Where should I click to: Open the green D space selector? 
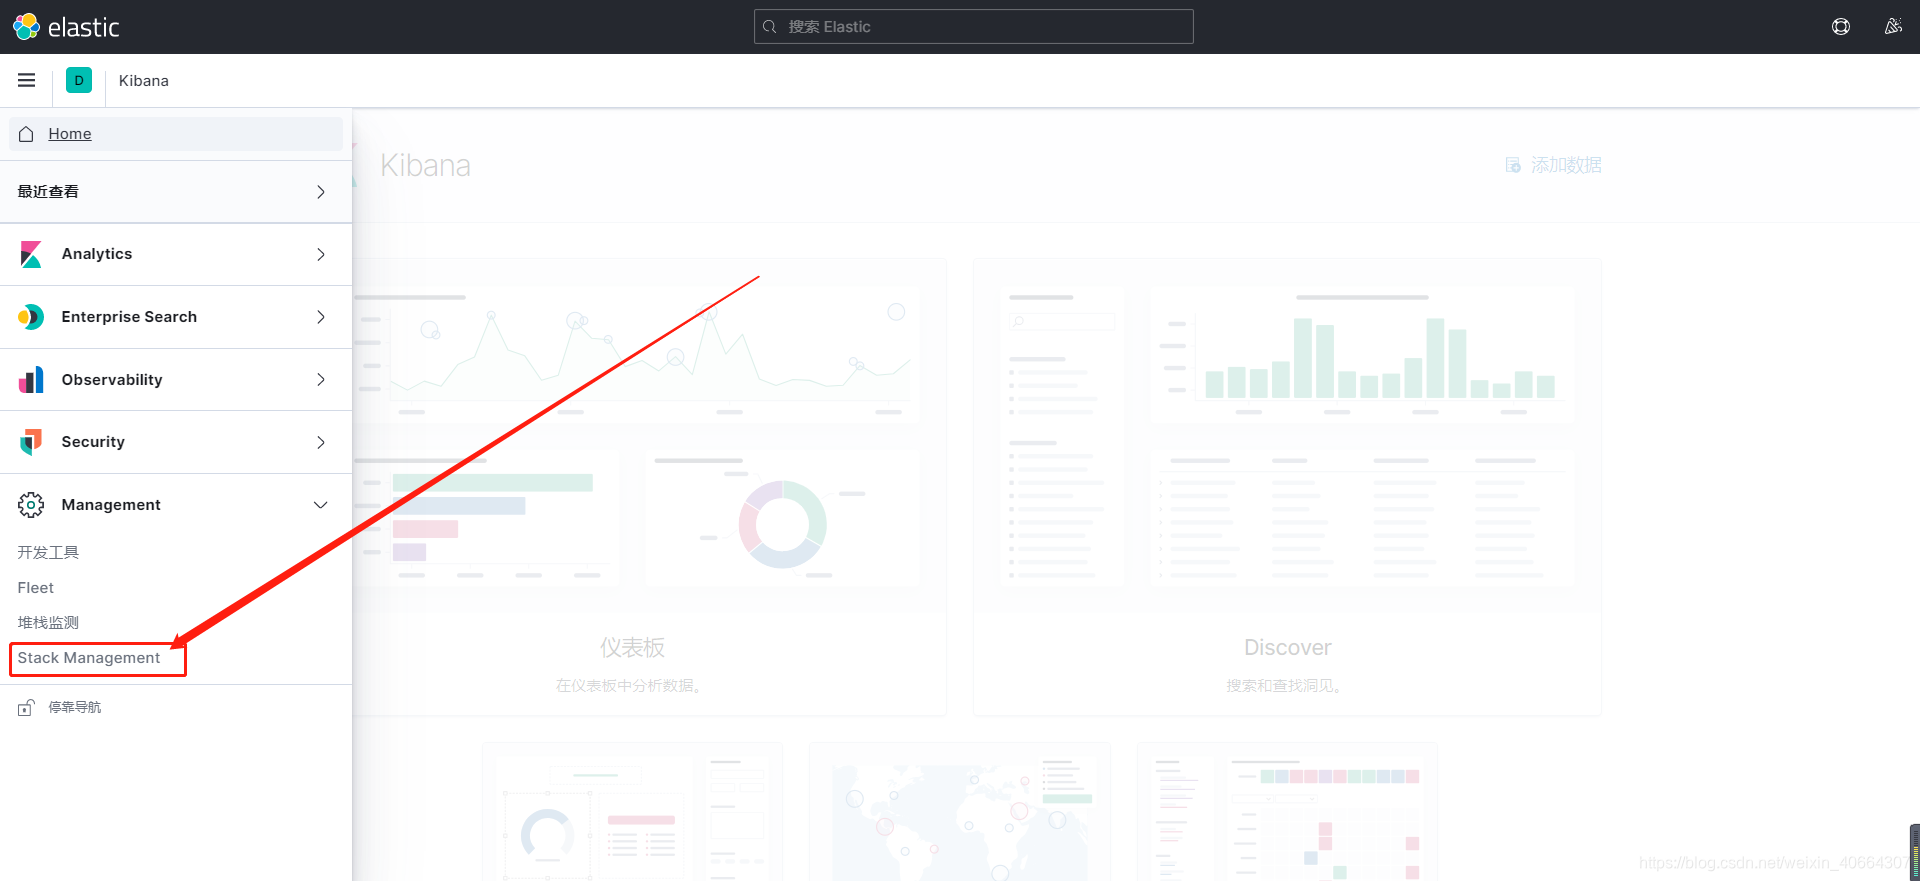pyautogui.click(x=79, y=80)
